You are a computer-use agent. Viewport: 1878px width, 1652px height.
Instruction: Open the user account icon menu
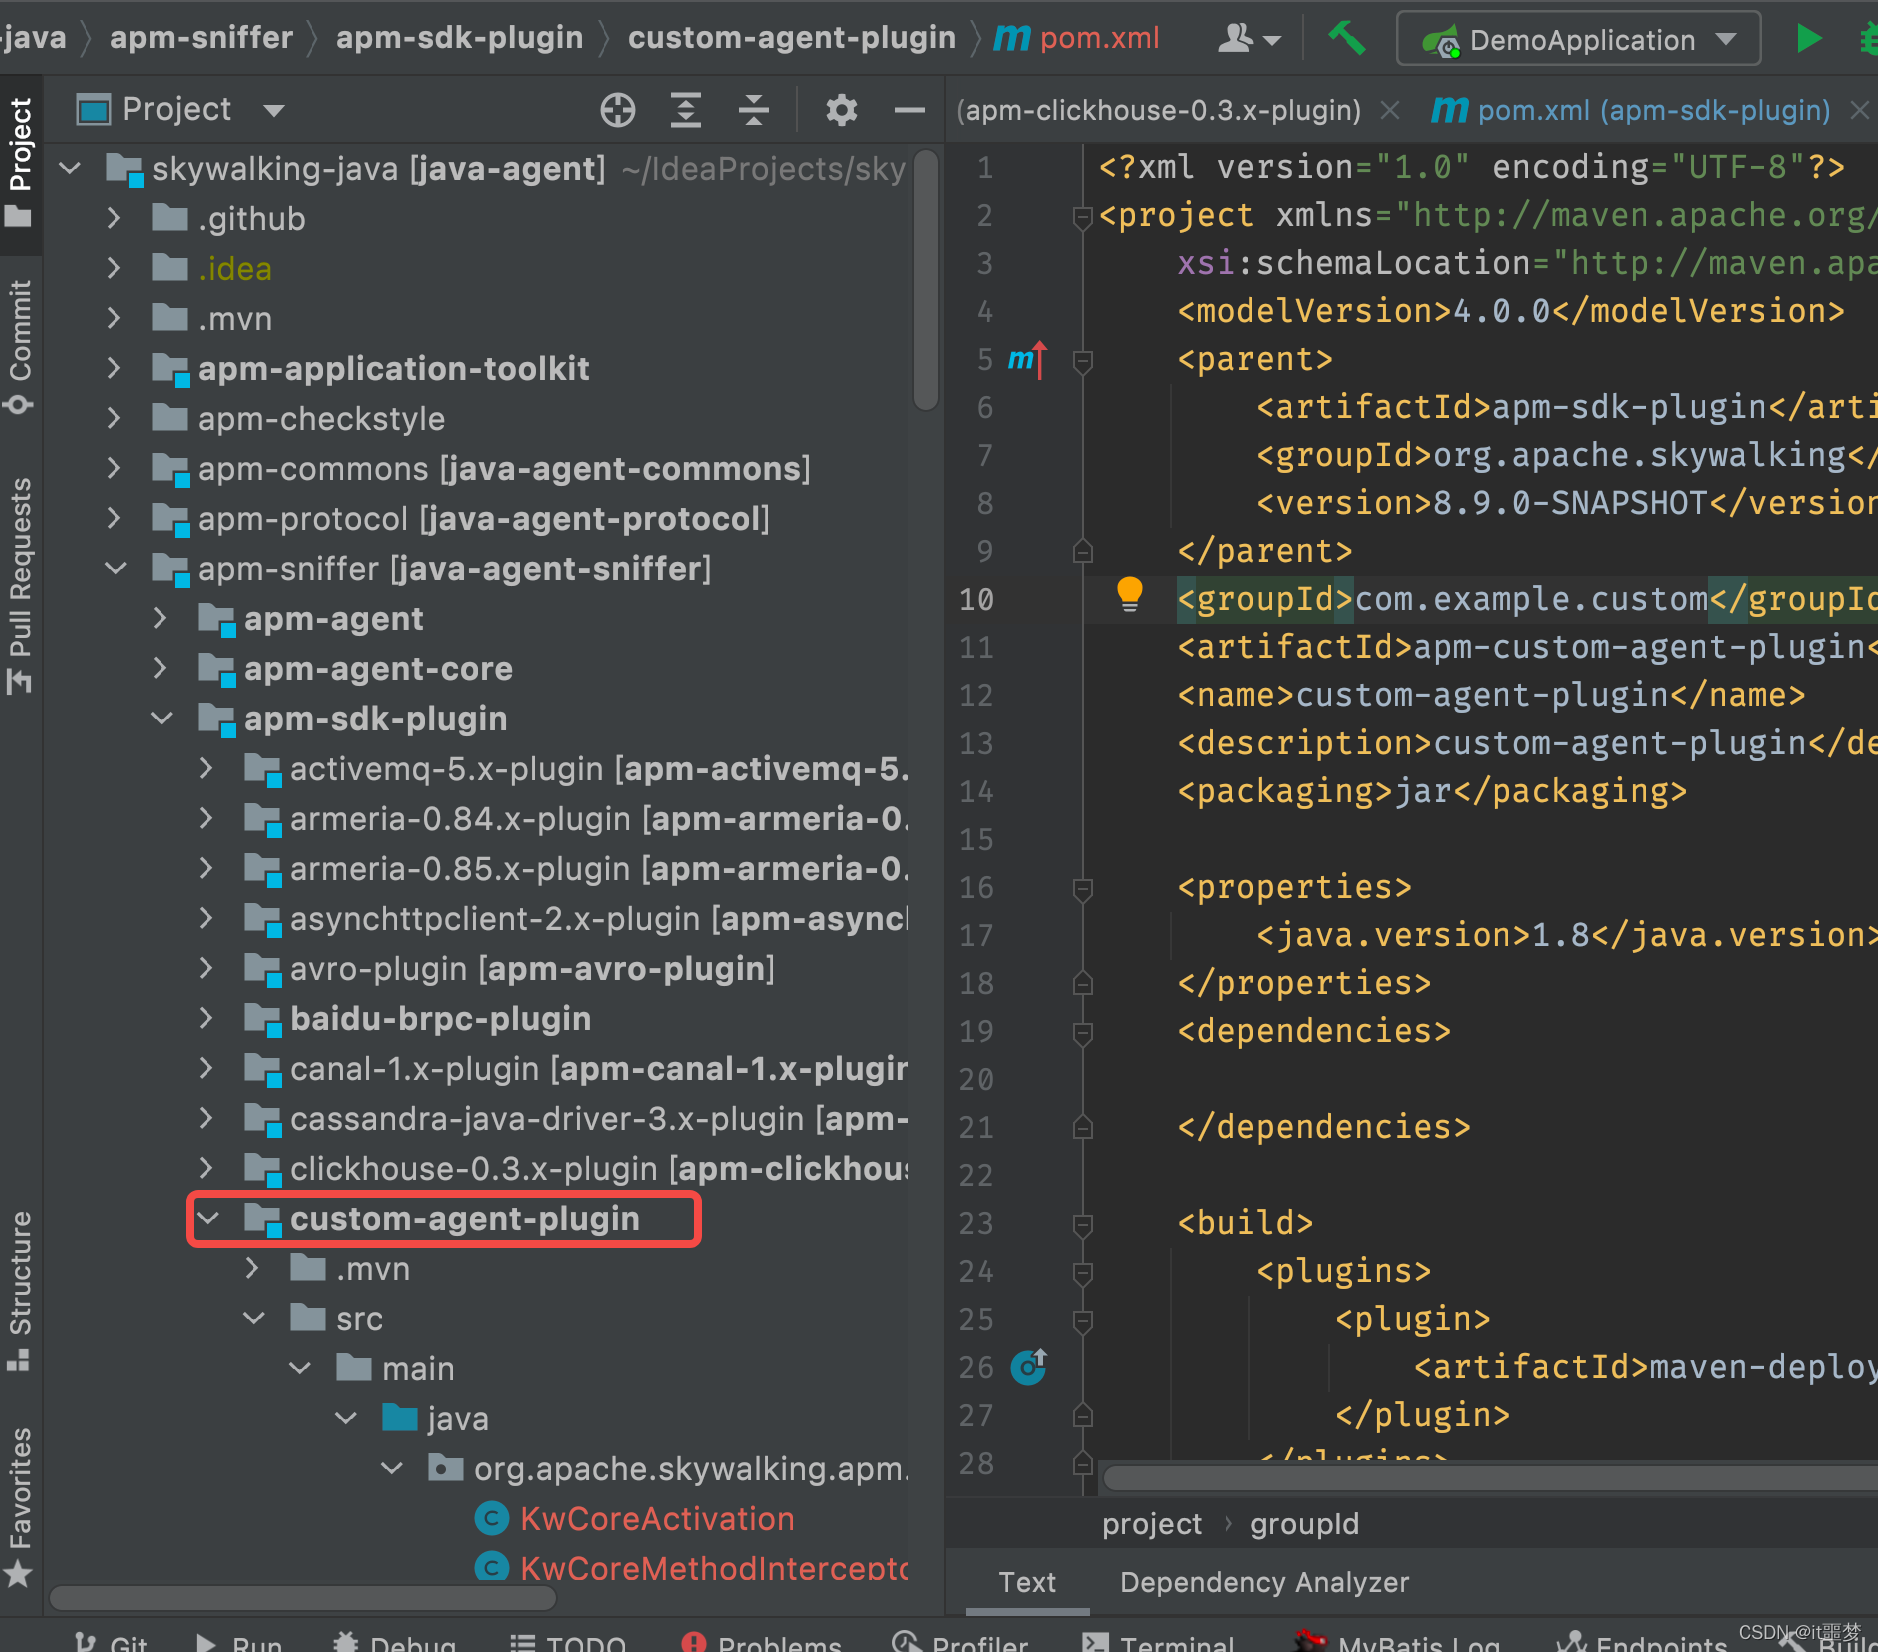pos(1249,39)
